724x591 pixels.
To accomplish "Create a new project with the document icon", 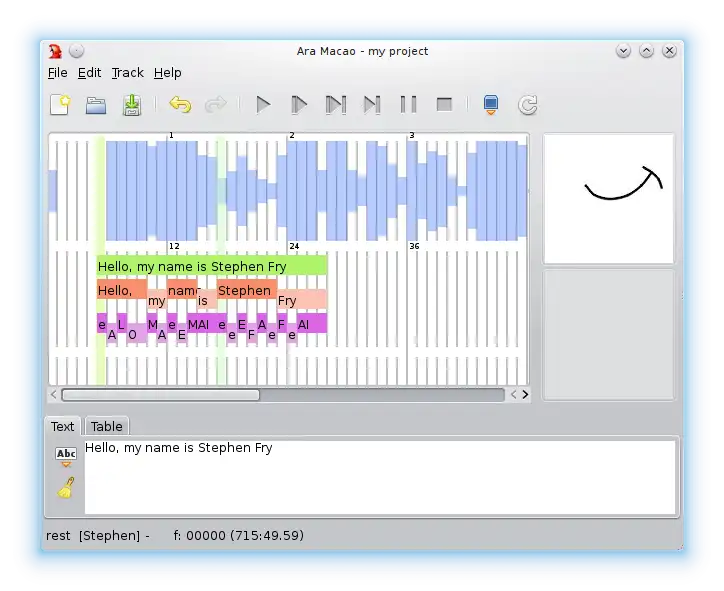I will [x=60, y=104].
